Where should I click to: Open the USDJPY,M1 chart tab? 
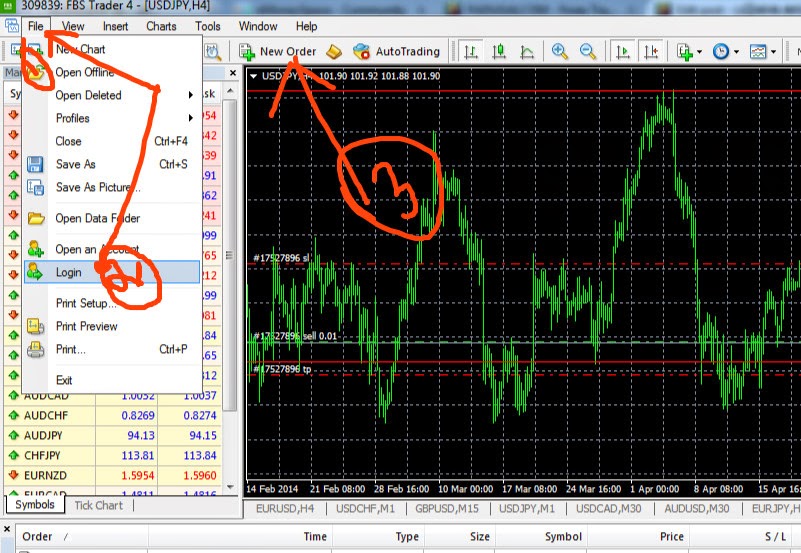(527, 509)
